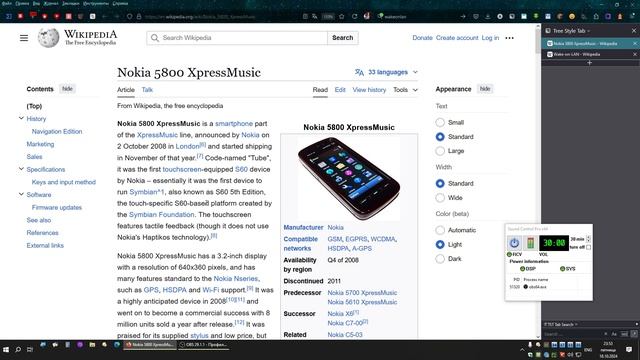Switch to the Article tab
The height and width of the screenshot is (360, 640).
click(126, 90)
